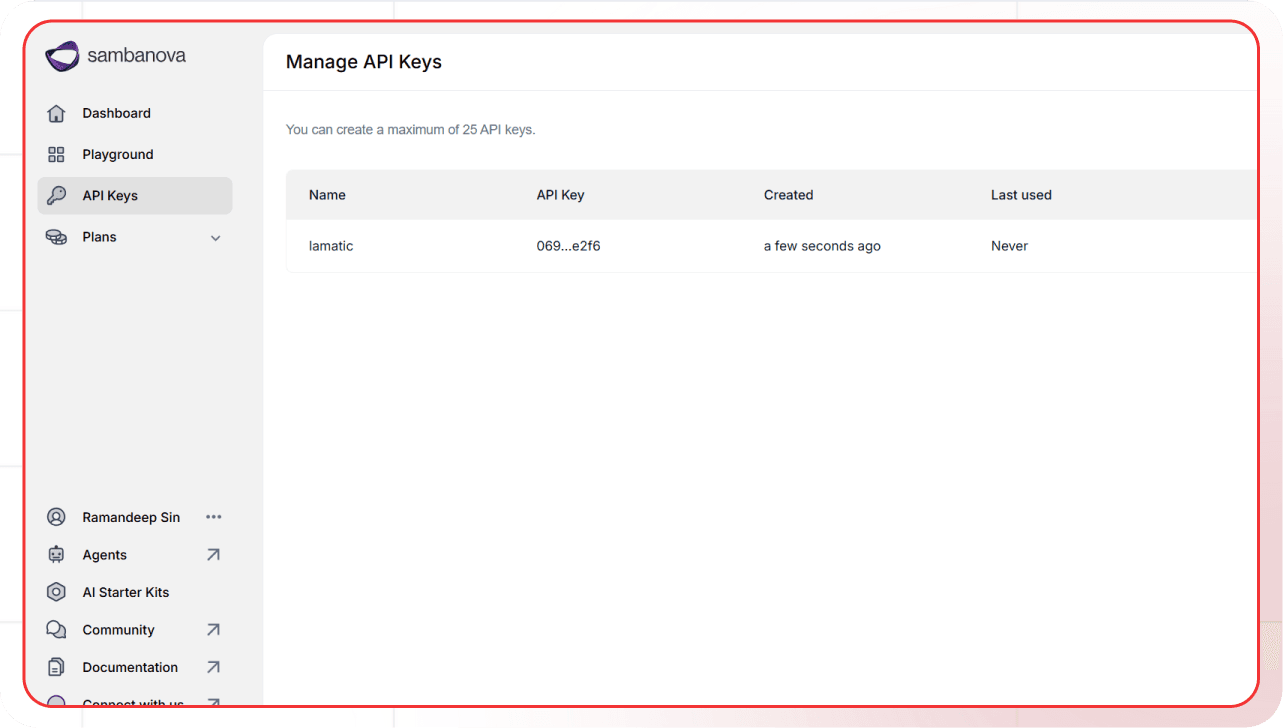1283x728 pixels.
Task: Click the user profile avatar icon
Action: [x=57, y=517]
